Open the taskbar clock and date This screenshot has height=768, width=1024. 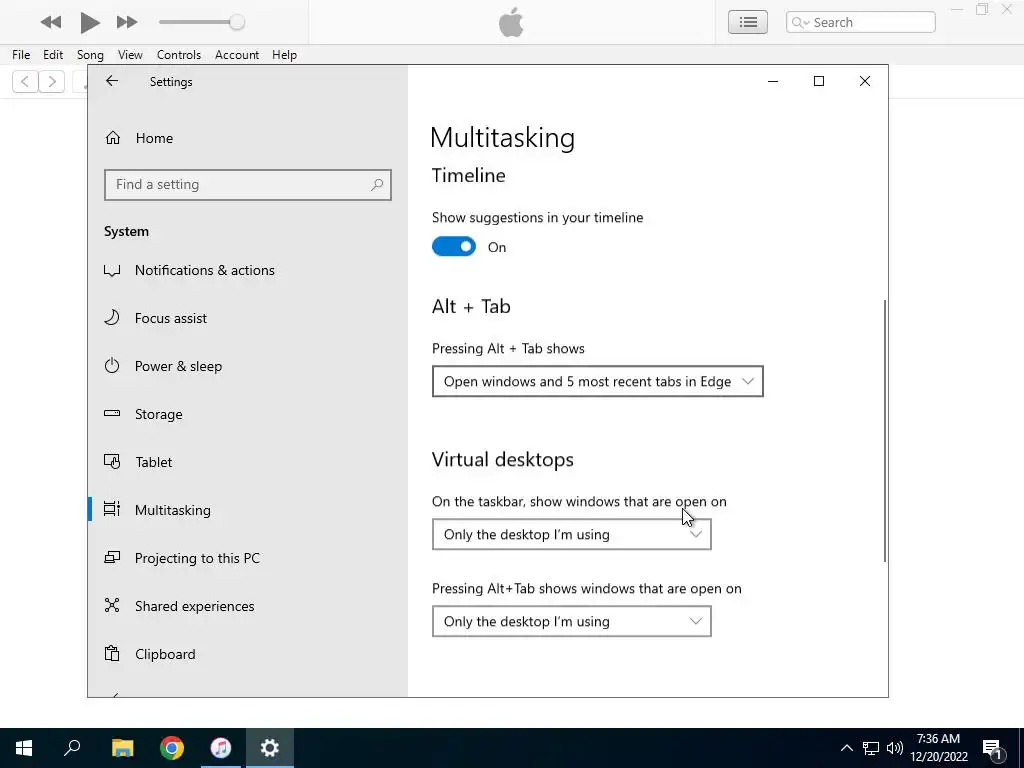tap(938, 748)
